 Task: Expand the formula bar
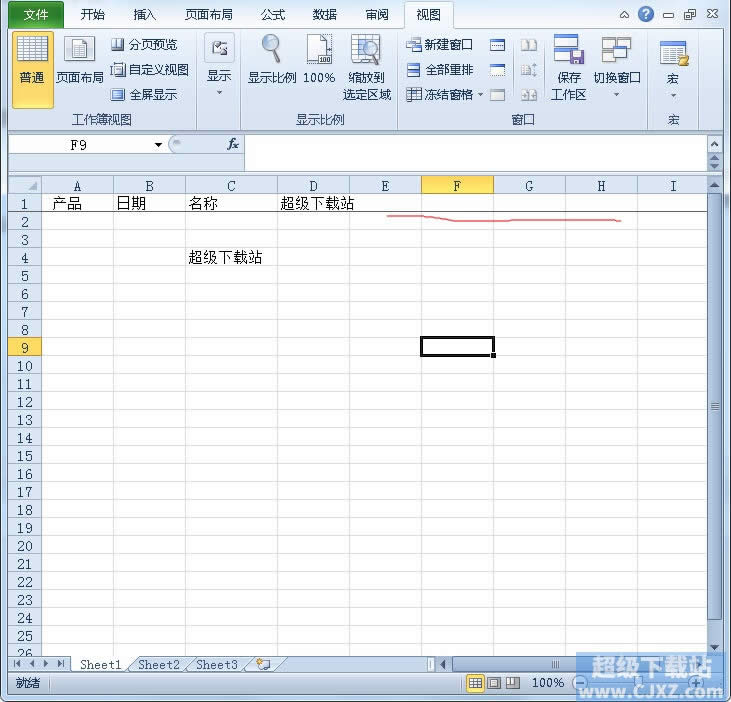(714, 145)
